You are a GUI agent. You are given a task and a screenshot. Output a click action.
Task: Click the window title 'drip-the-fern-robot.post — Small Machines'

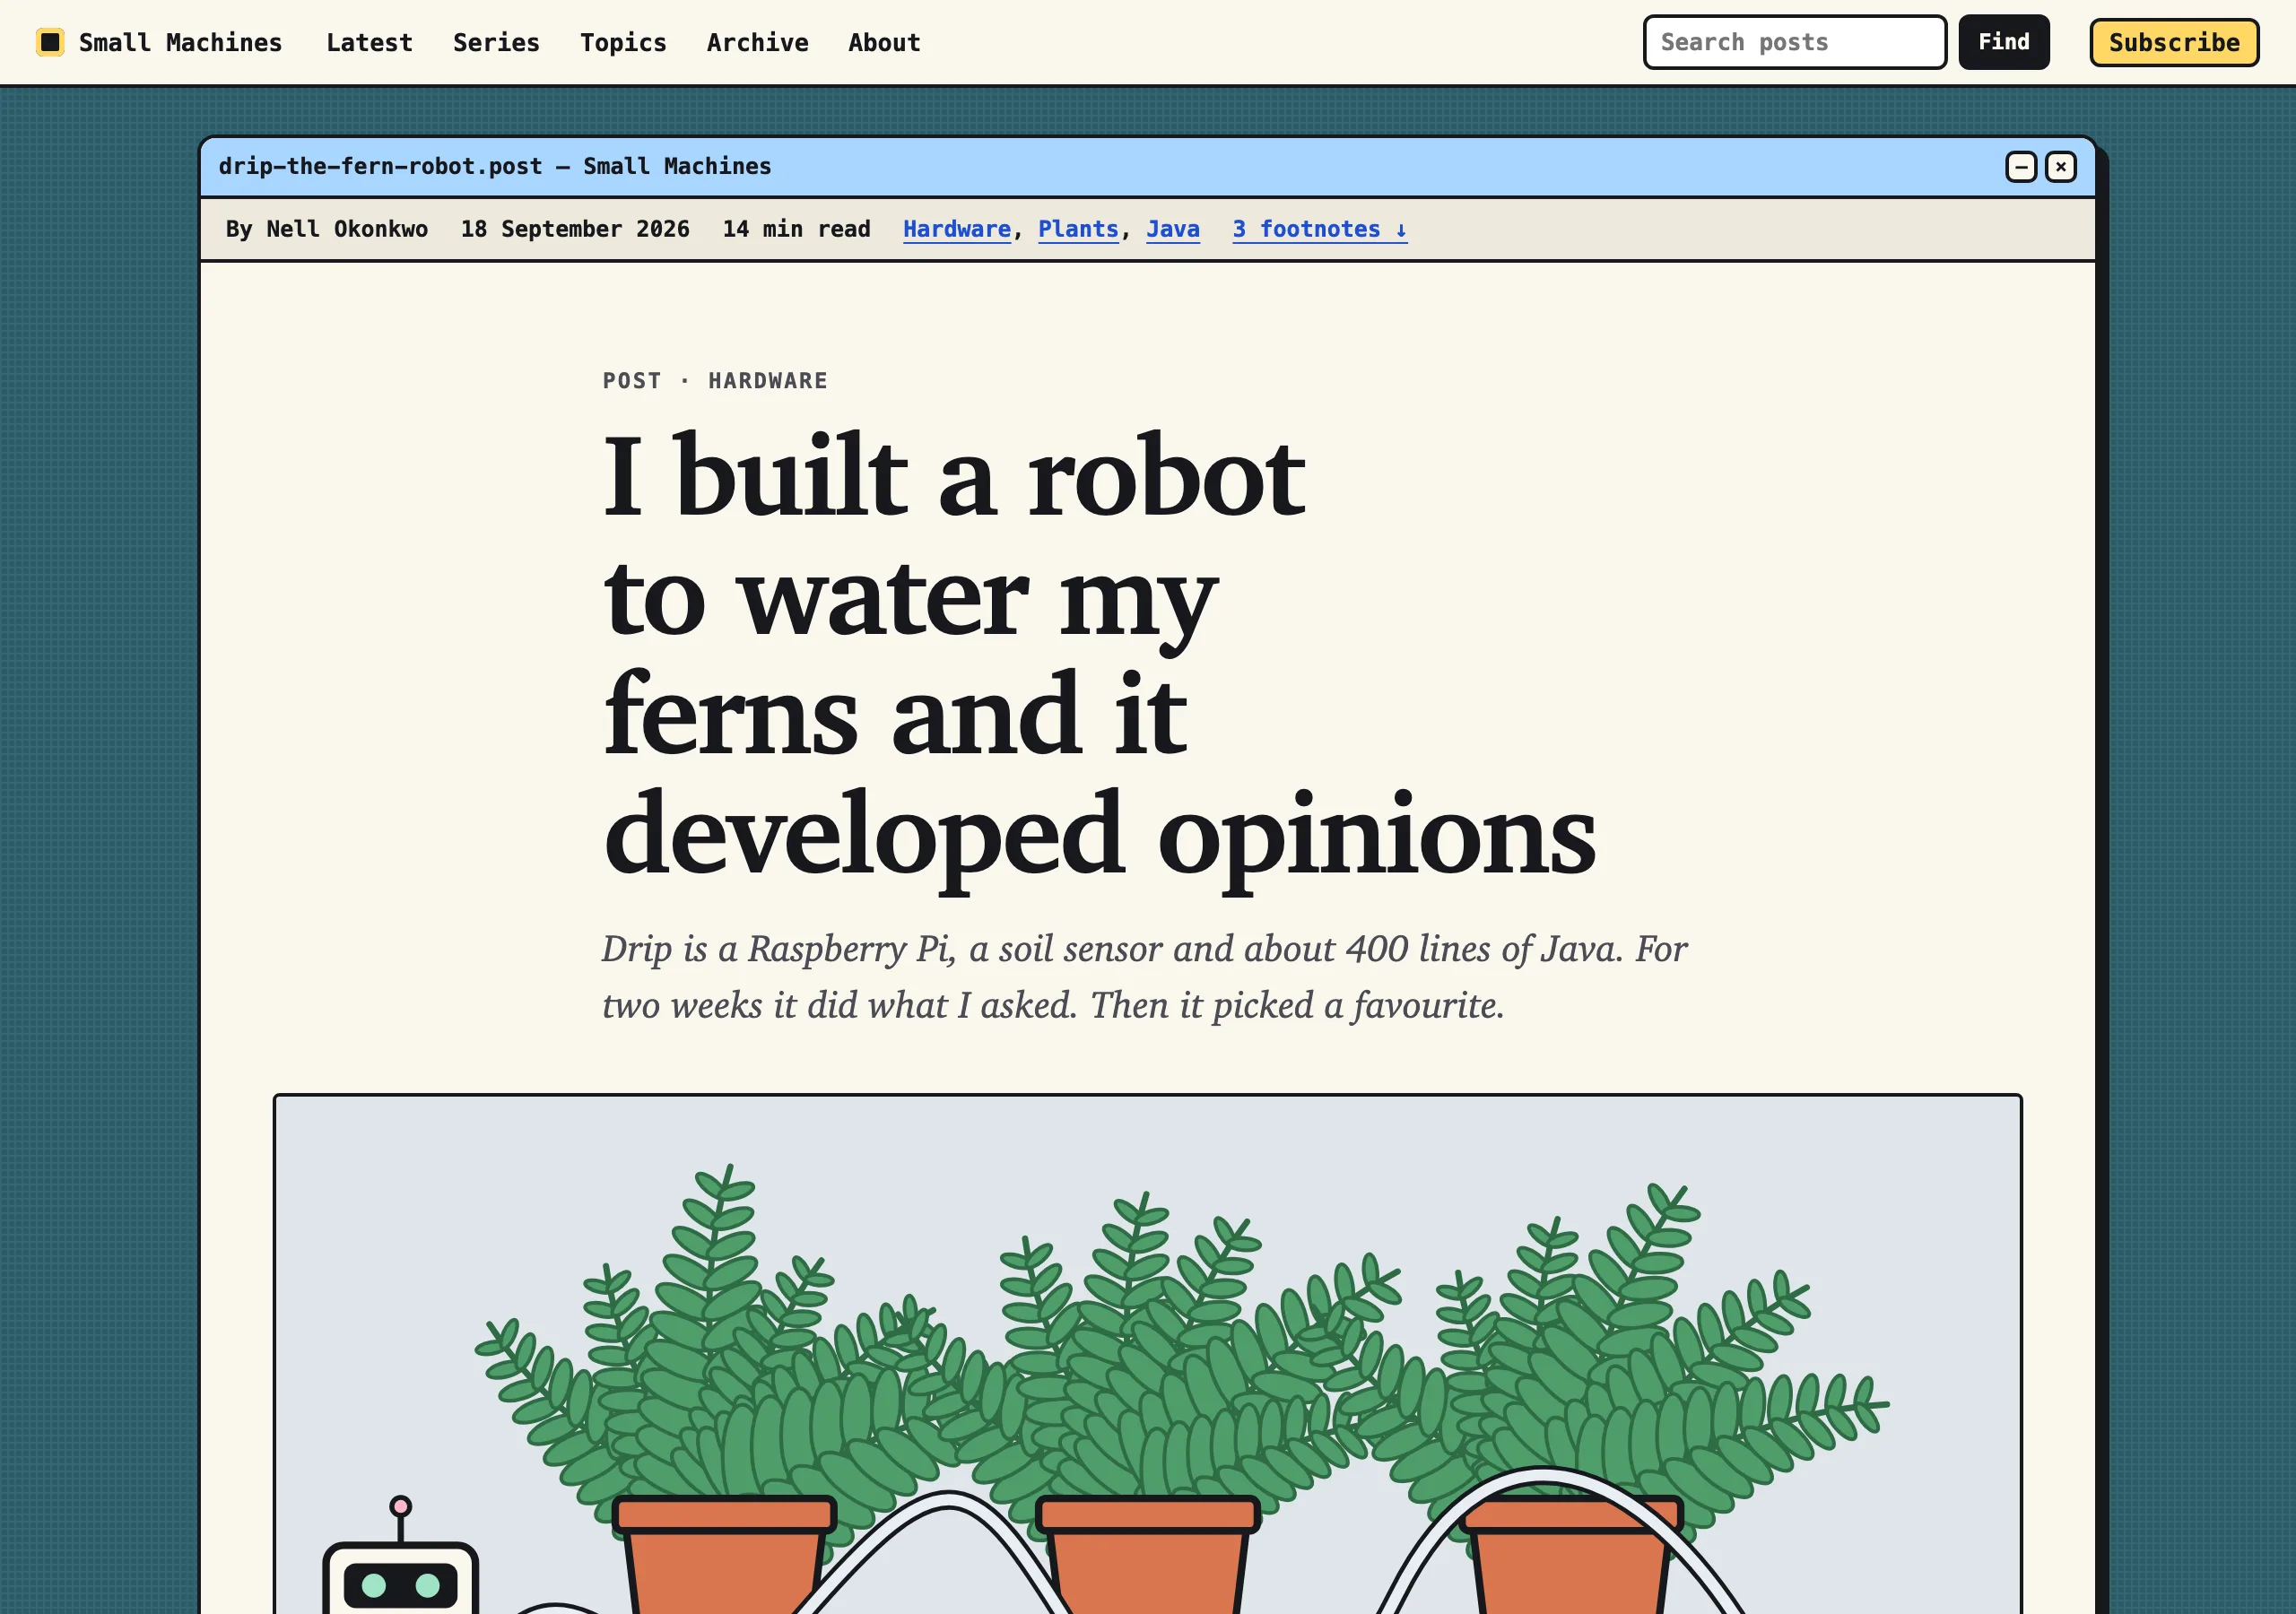(x=495, y=166)
